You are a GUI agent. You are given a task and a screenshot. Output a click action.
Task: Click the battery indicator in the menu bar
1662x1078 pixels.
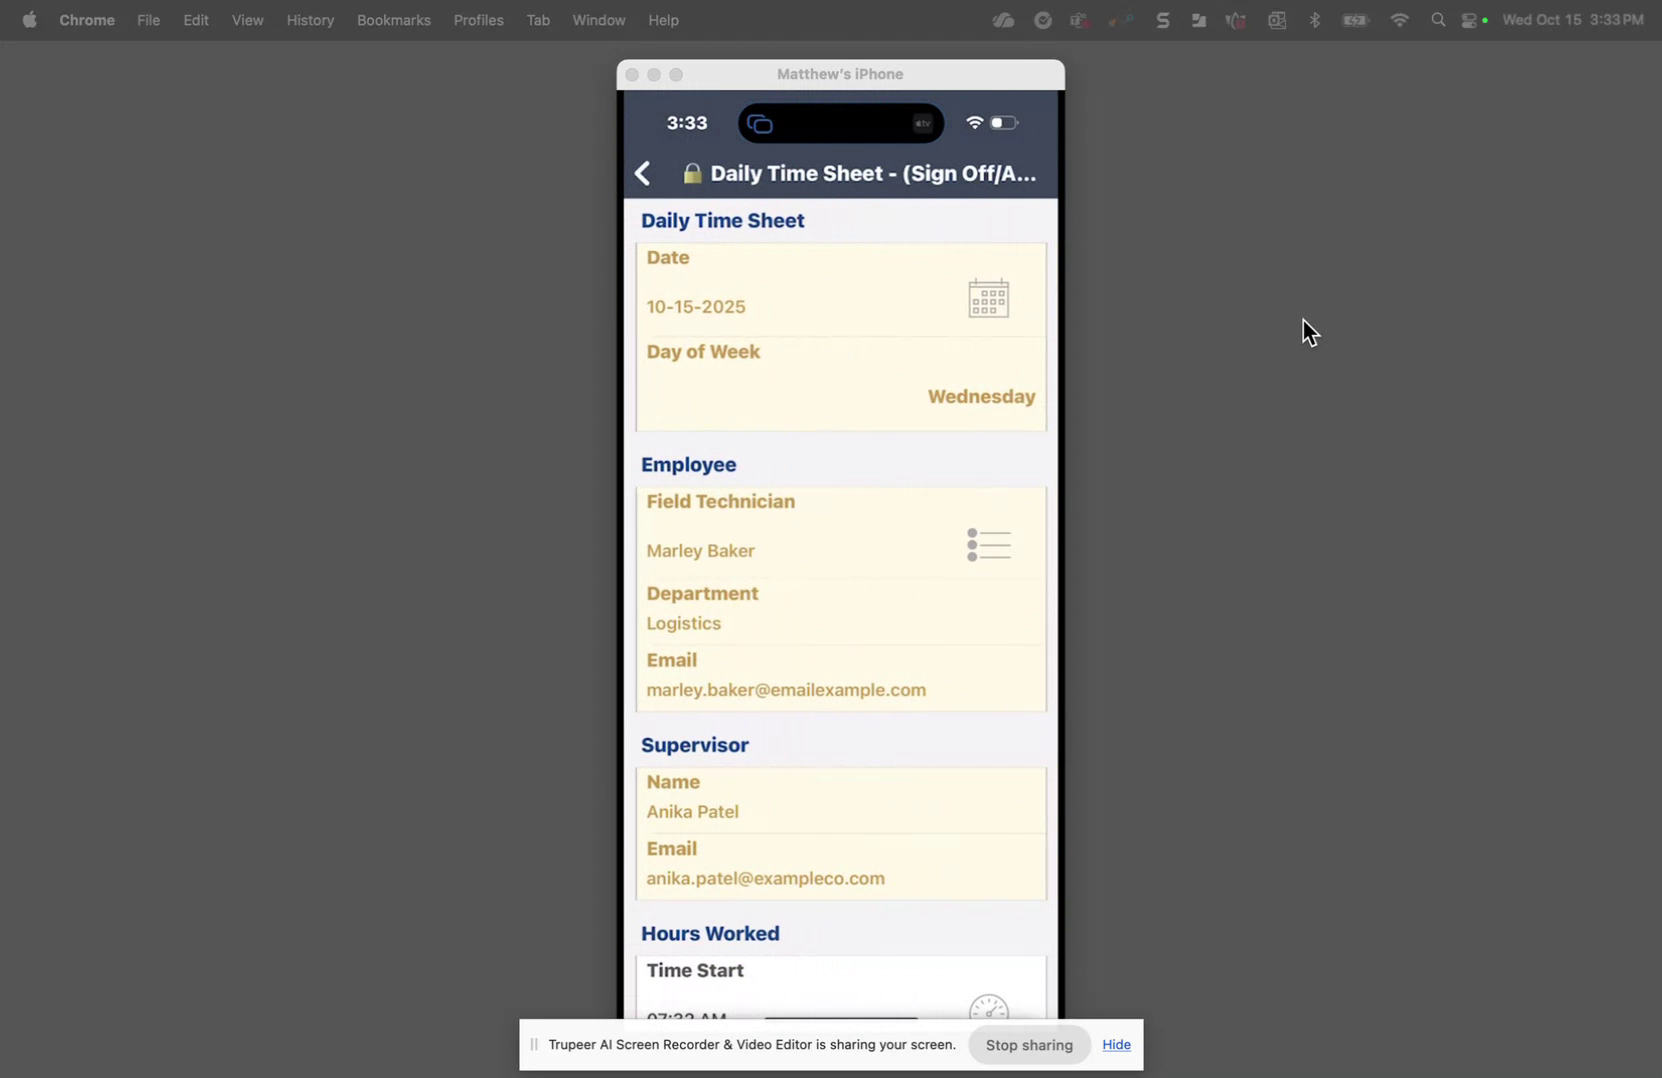pos(1356,19)
